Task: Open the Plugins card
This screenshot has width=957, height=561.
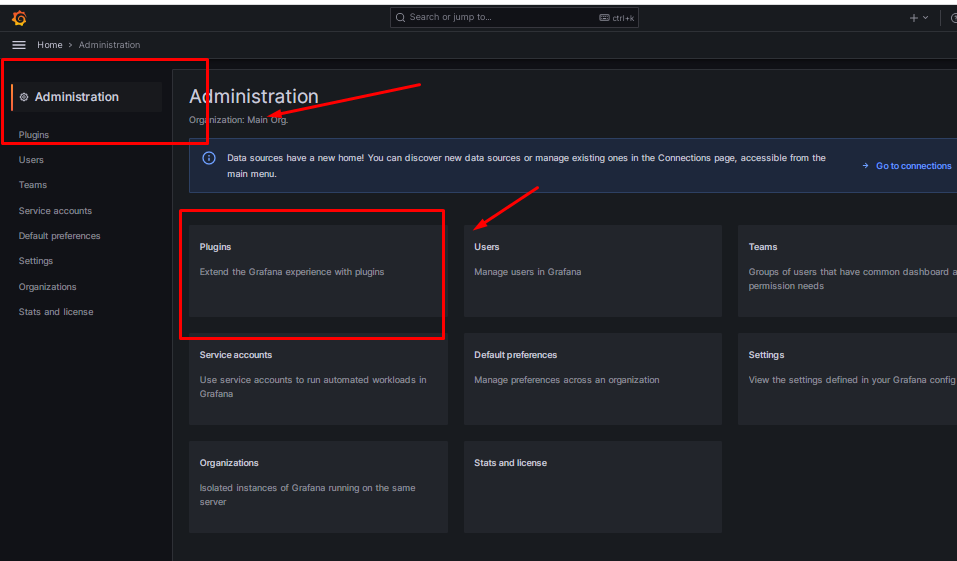Action: [x=318, y=271]
